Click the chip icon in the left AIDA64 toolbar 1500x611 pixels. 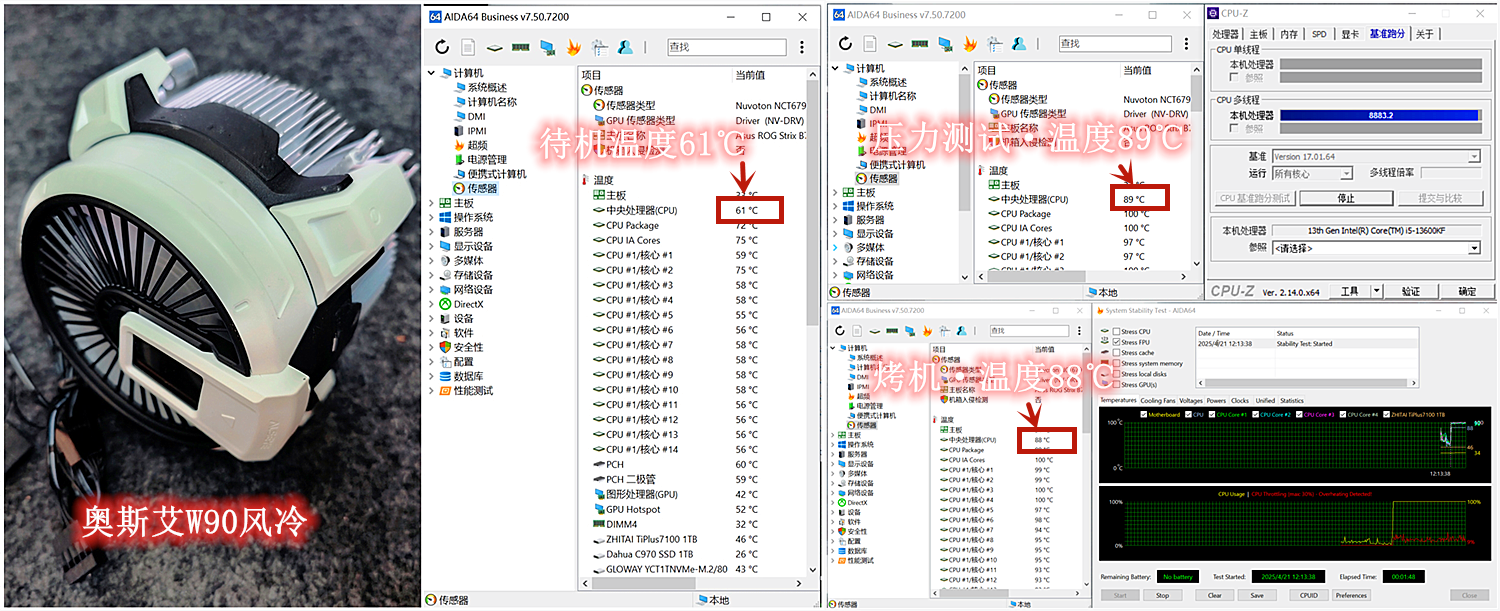(x=495, y=47)
